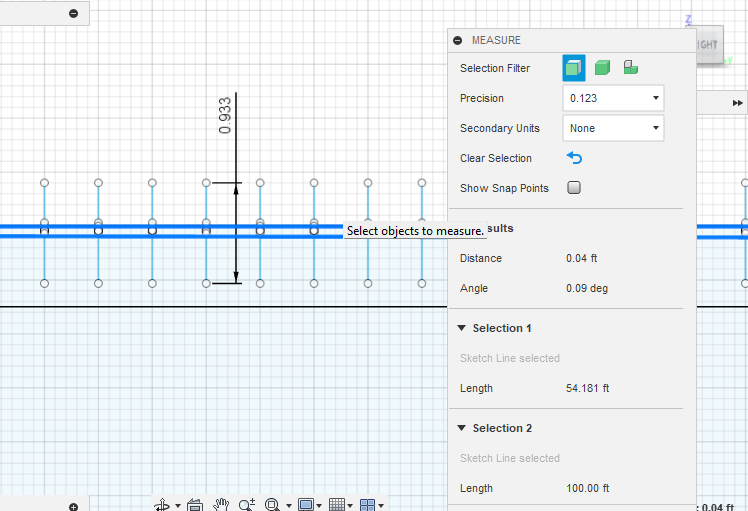
Task: Expand the Grid and Snaps dropdown arrow
Action: 350,505
